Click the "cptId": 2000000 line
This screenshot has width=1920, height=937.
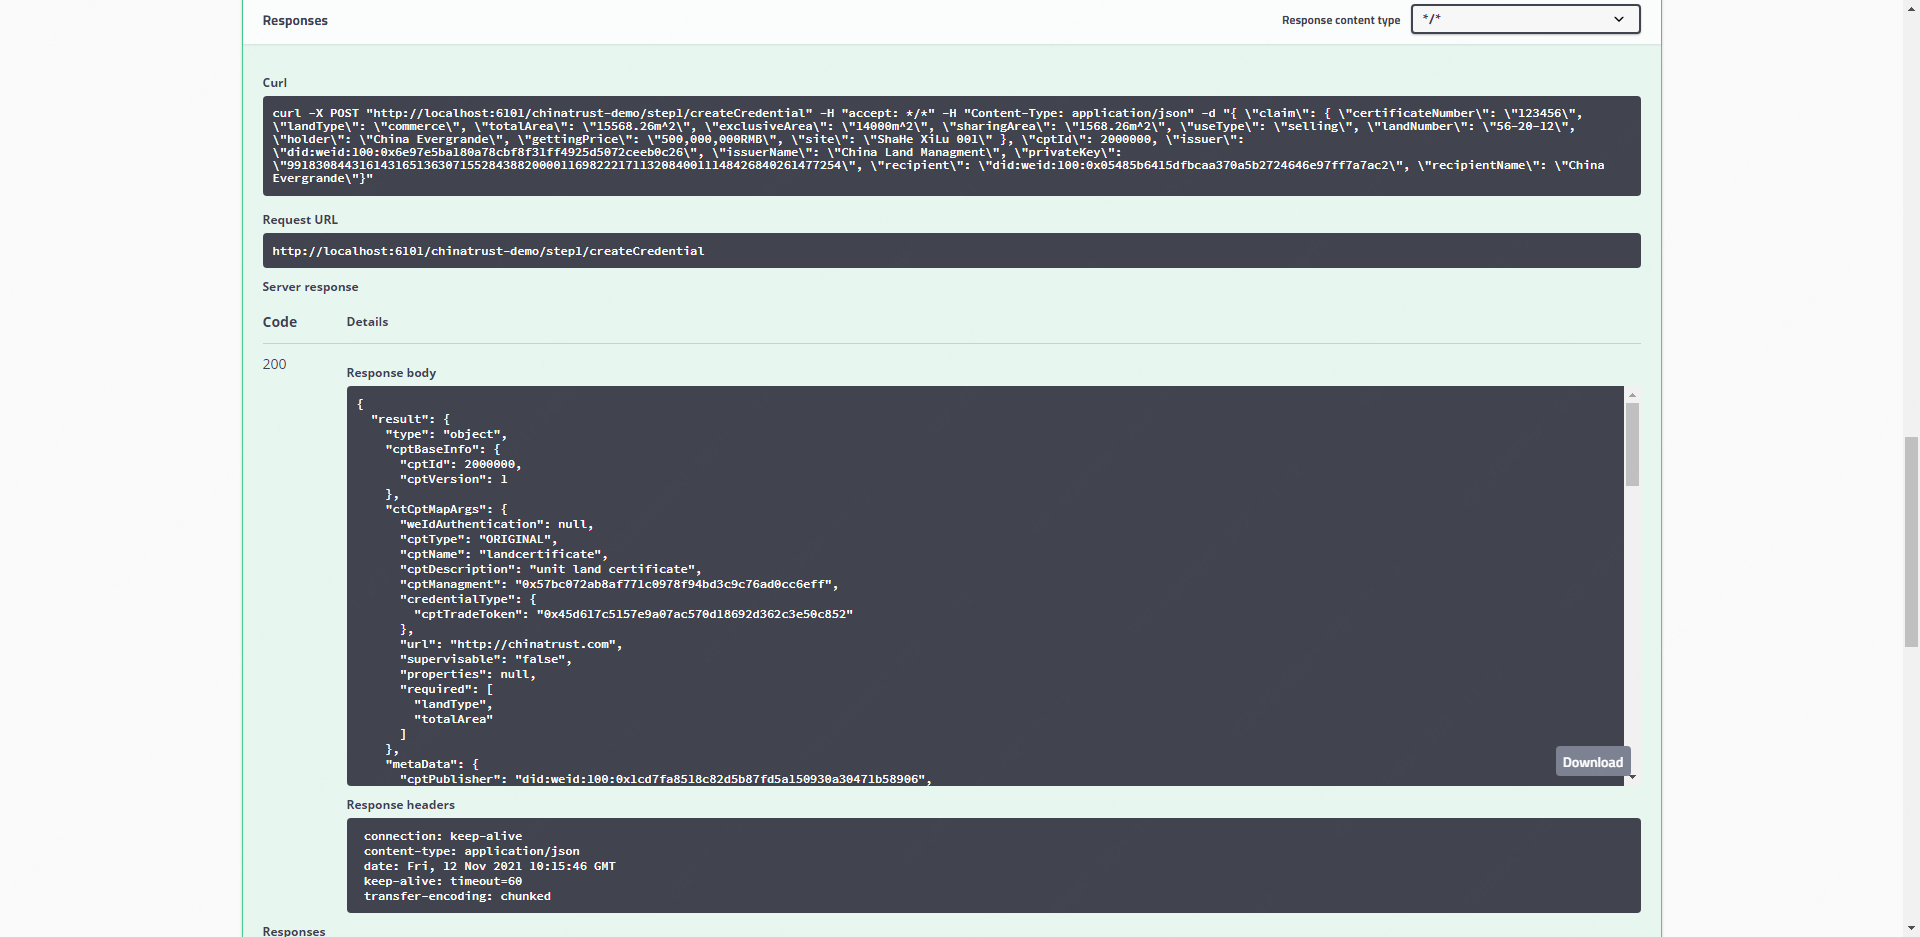pyautogui.click(x=460, y=464)
